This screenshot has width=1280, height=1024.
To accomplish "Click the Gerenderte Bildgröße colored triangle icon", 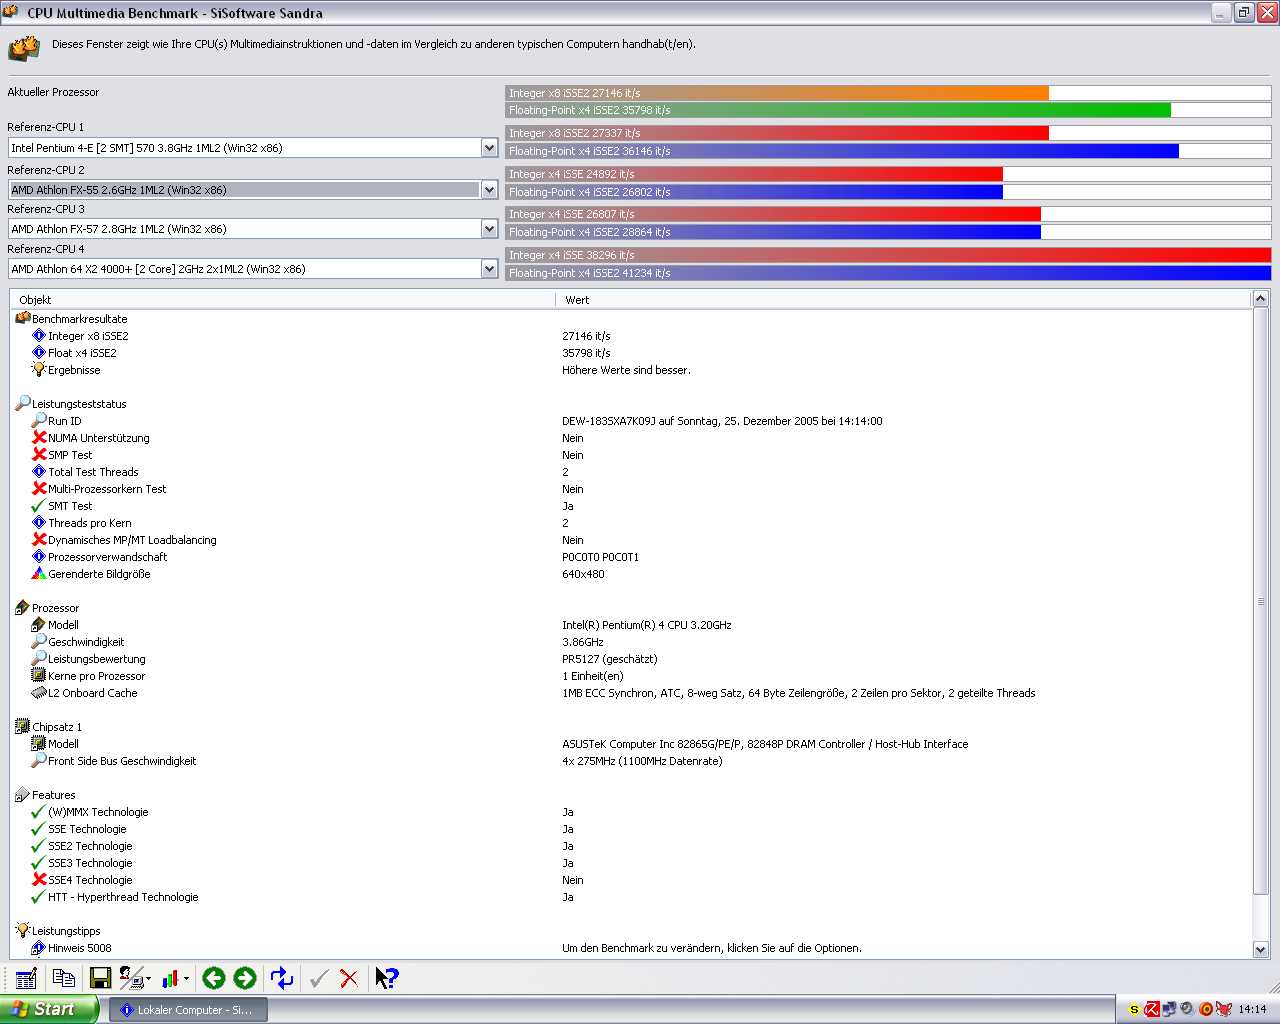I will point(39,574).
